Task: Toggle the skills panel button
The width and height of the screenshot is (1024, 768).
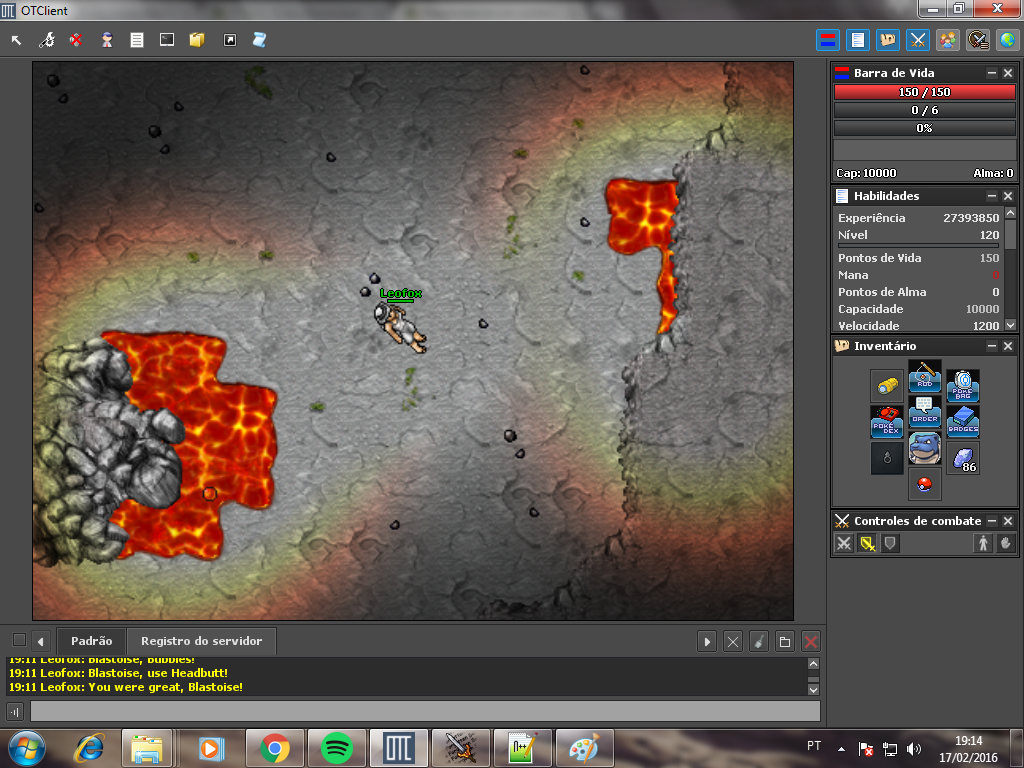Action: [857, 40]
